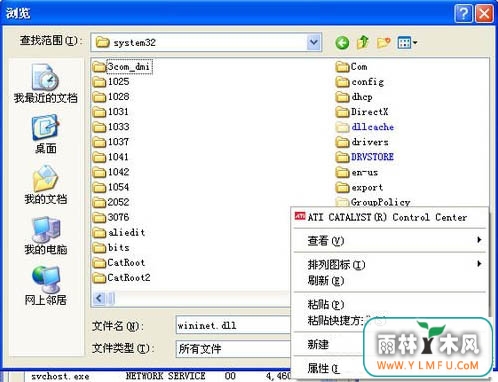This screenshot has height=382, width=498.
Task: Open My Computer (我的电脑) in places bar
Action: pos(45,236)
